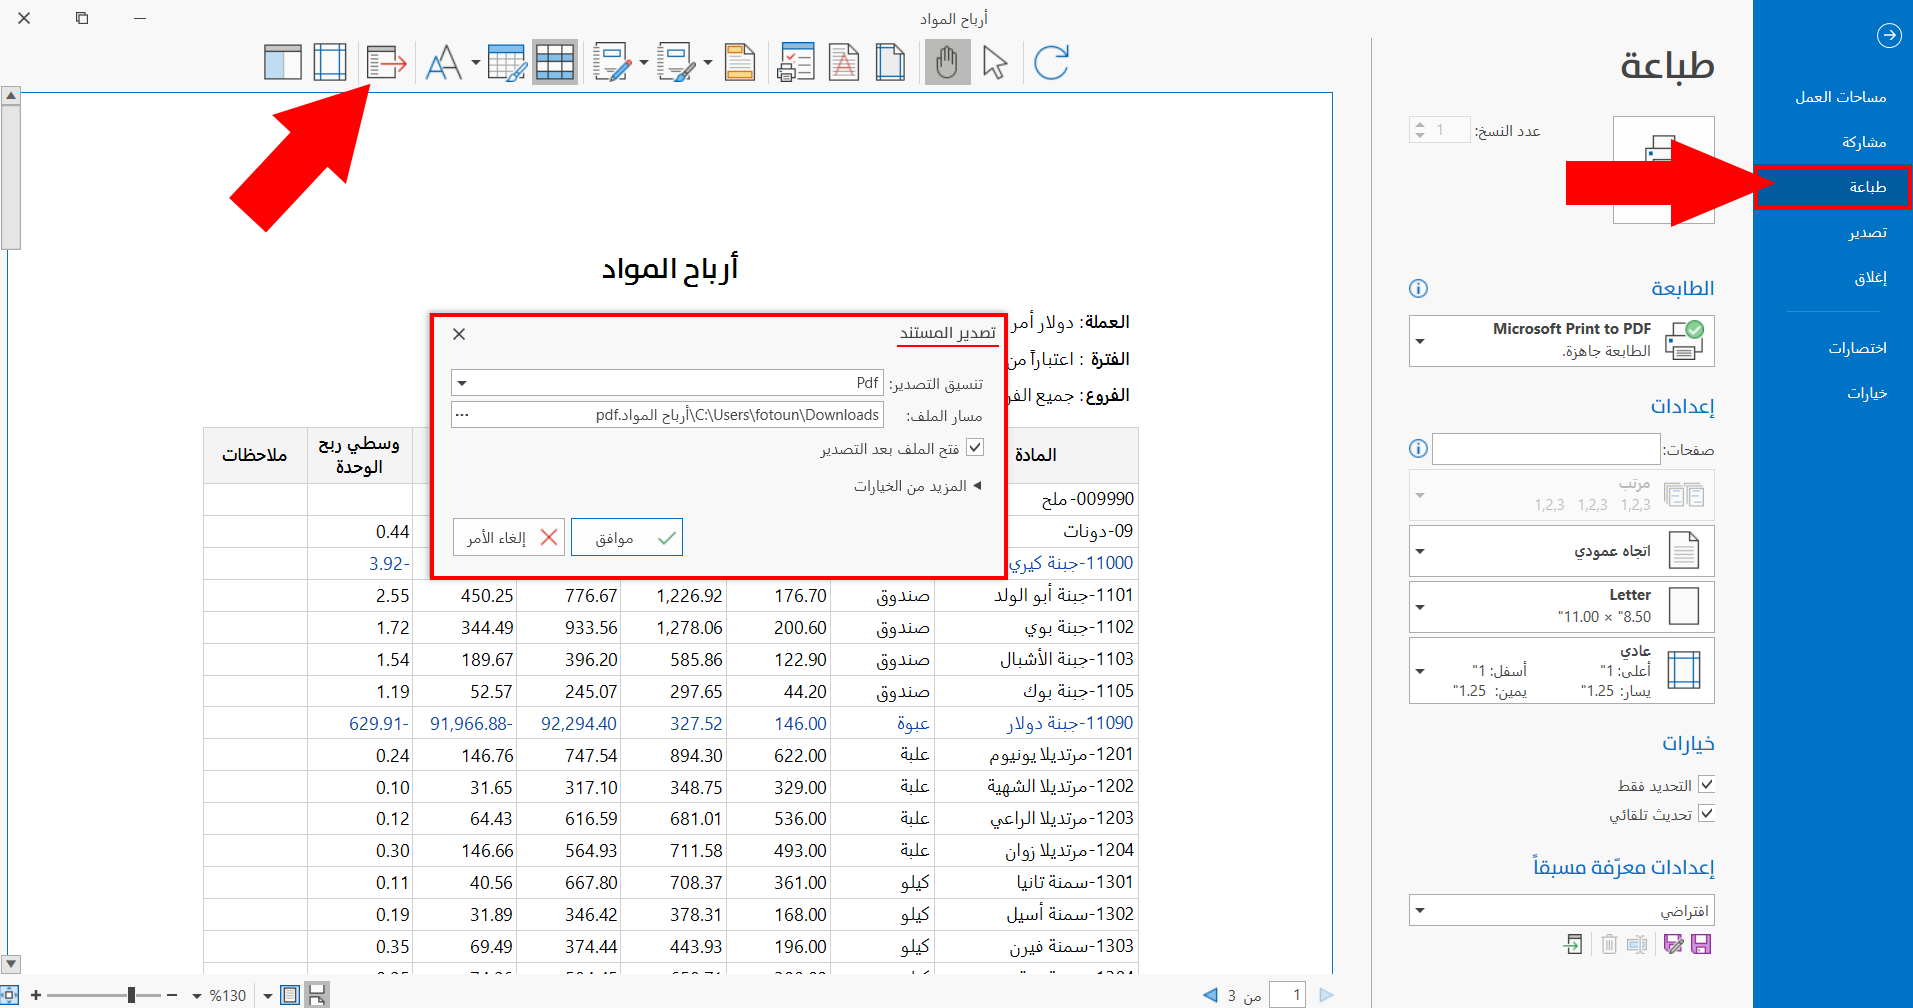Click the save-and-edit preset icon

[1673, 944]
